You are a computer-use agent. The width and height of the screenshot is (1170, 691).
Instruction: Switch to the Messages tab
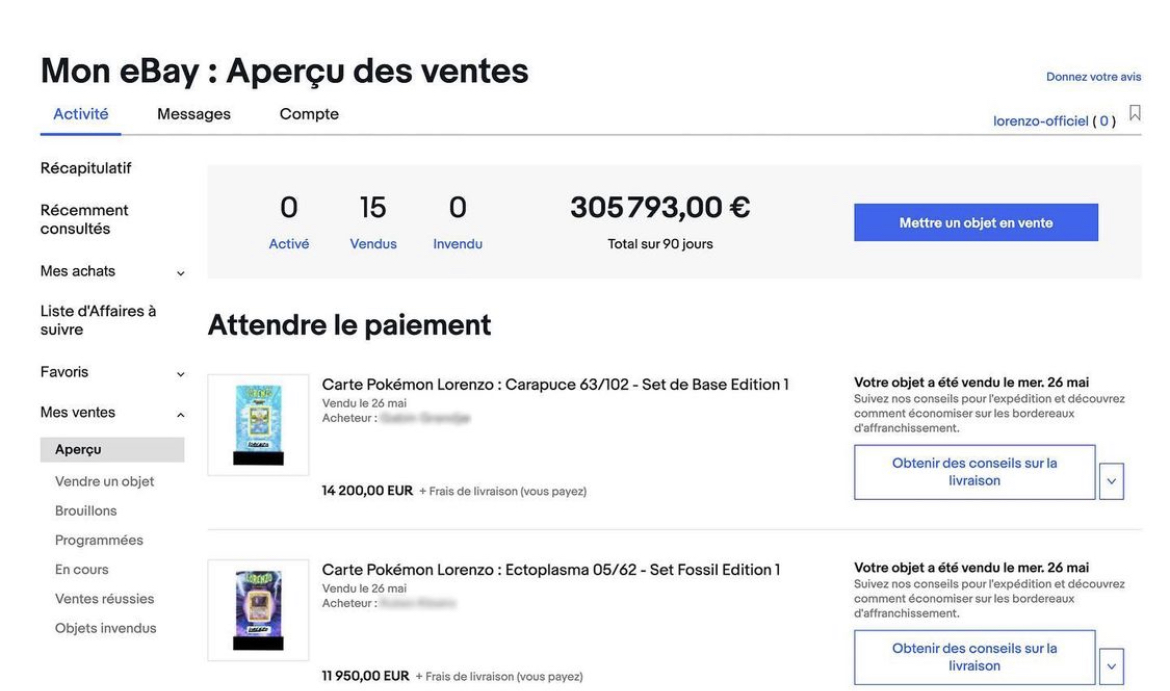tap(194, 114)
